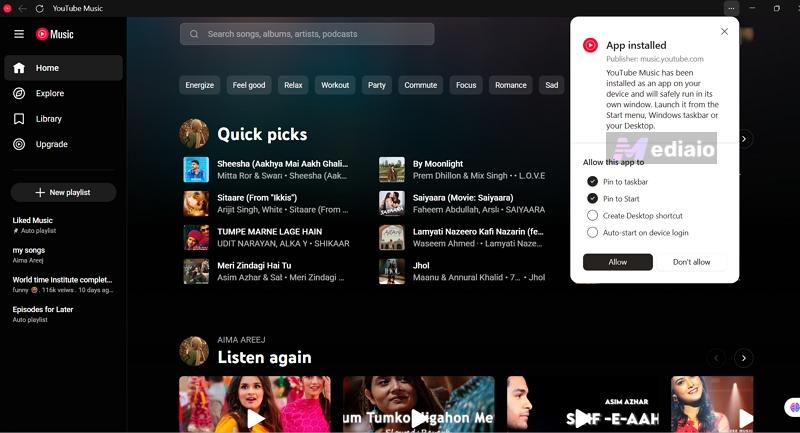Open the Quick picks heading
This screenshot has width=800, height=433.
[262, 135]
